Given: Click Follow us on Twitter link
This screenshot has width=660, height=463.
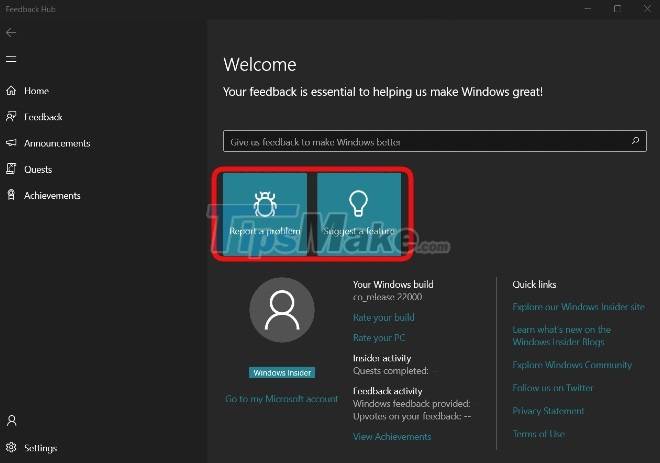Looking at the screenshot, I should pos(553,387).
